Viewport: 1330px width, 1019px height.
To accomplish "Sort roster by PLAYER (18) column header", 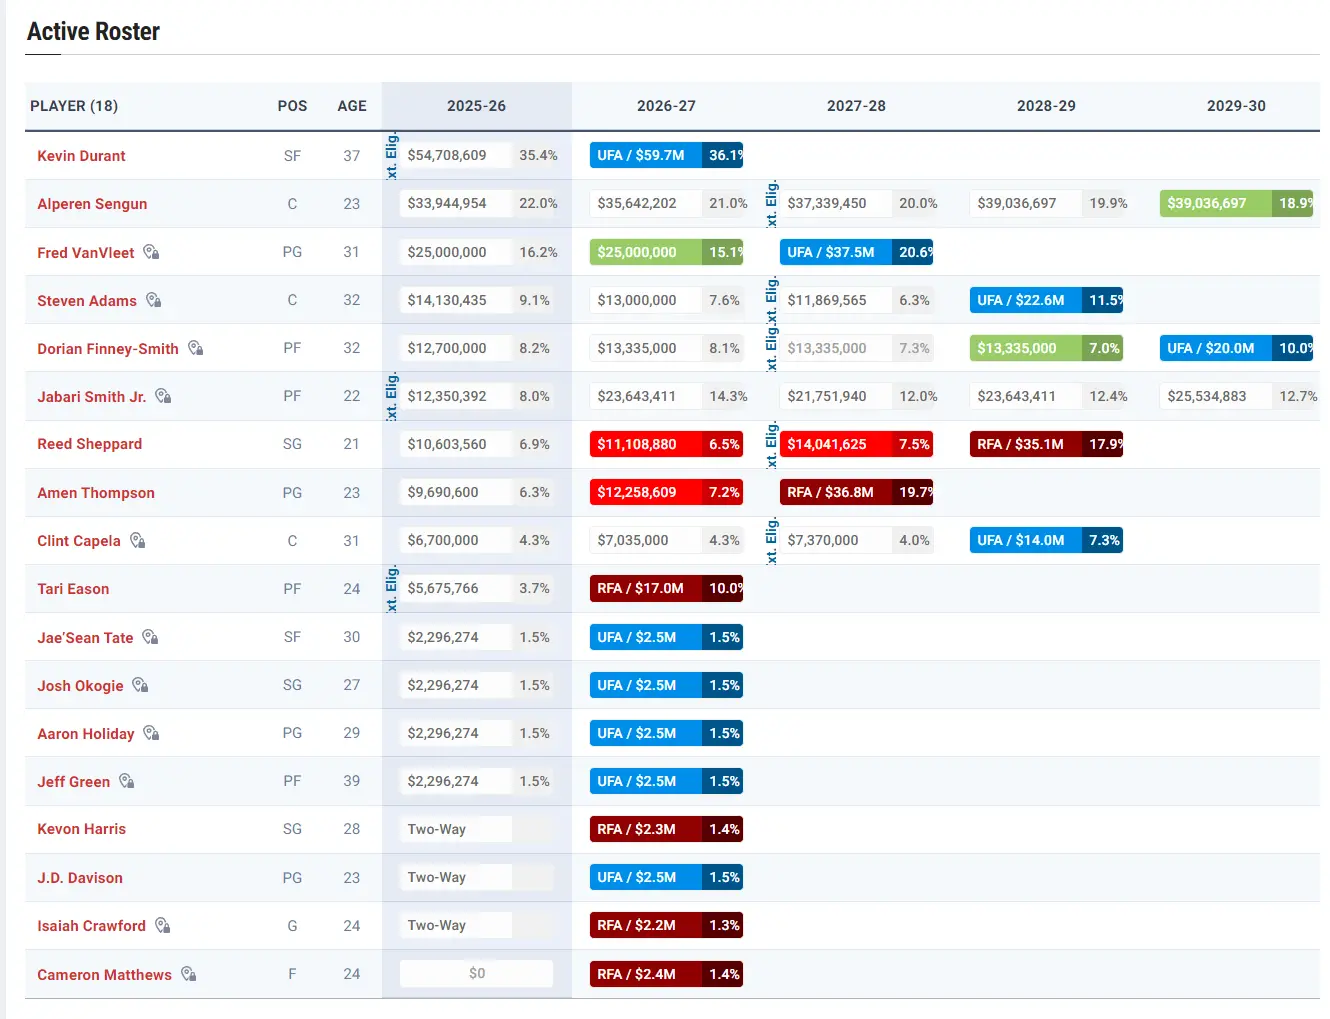I will click(74, 106).
